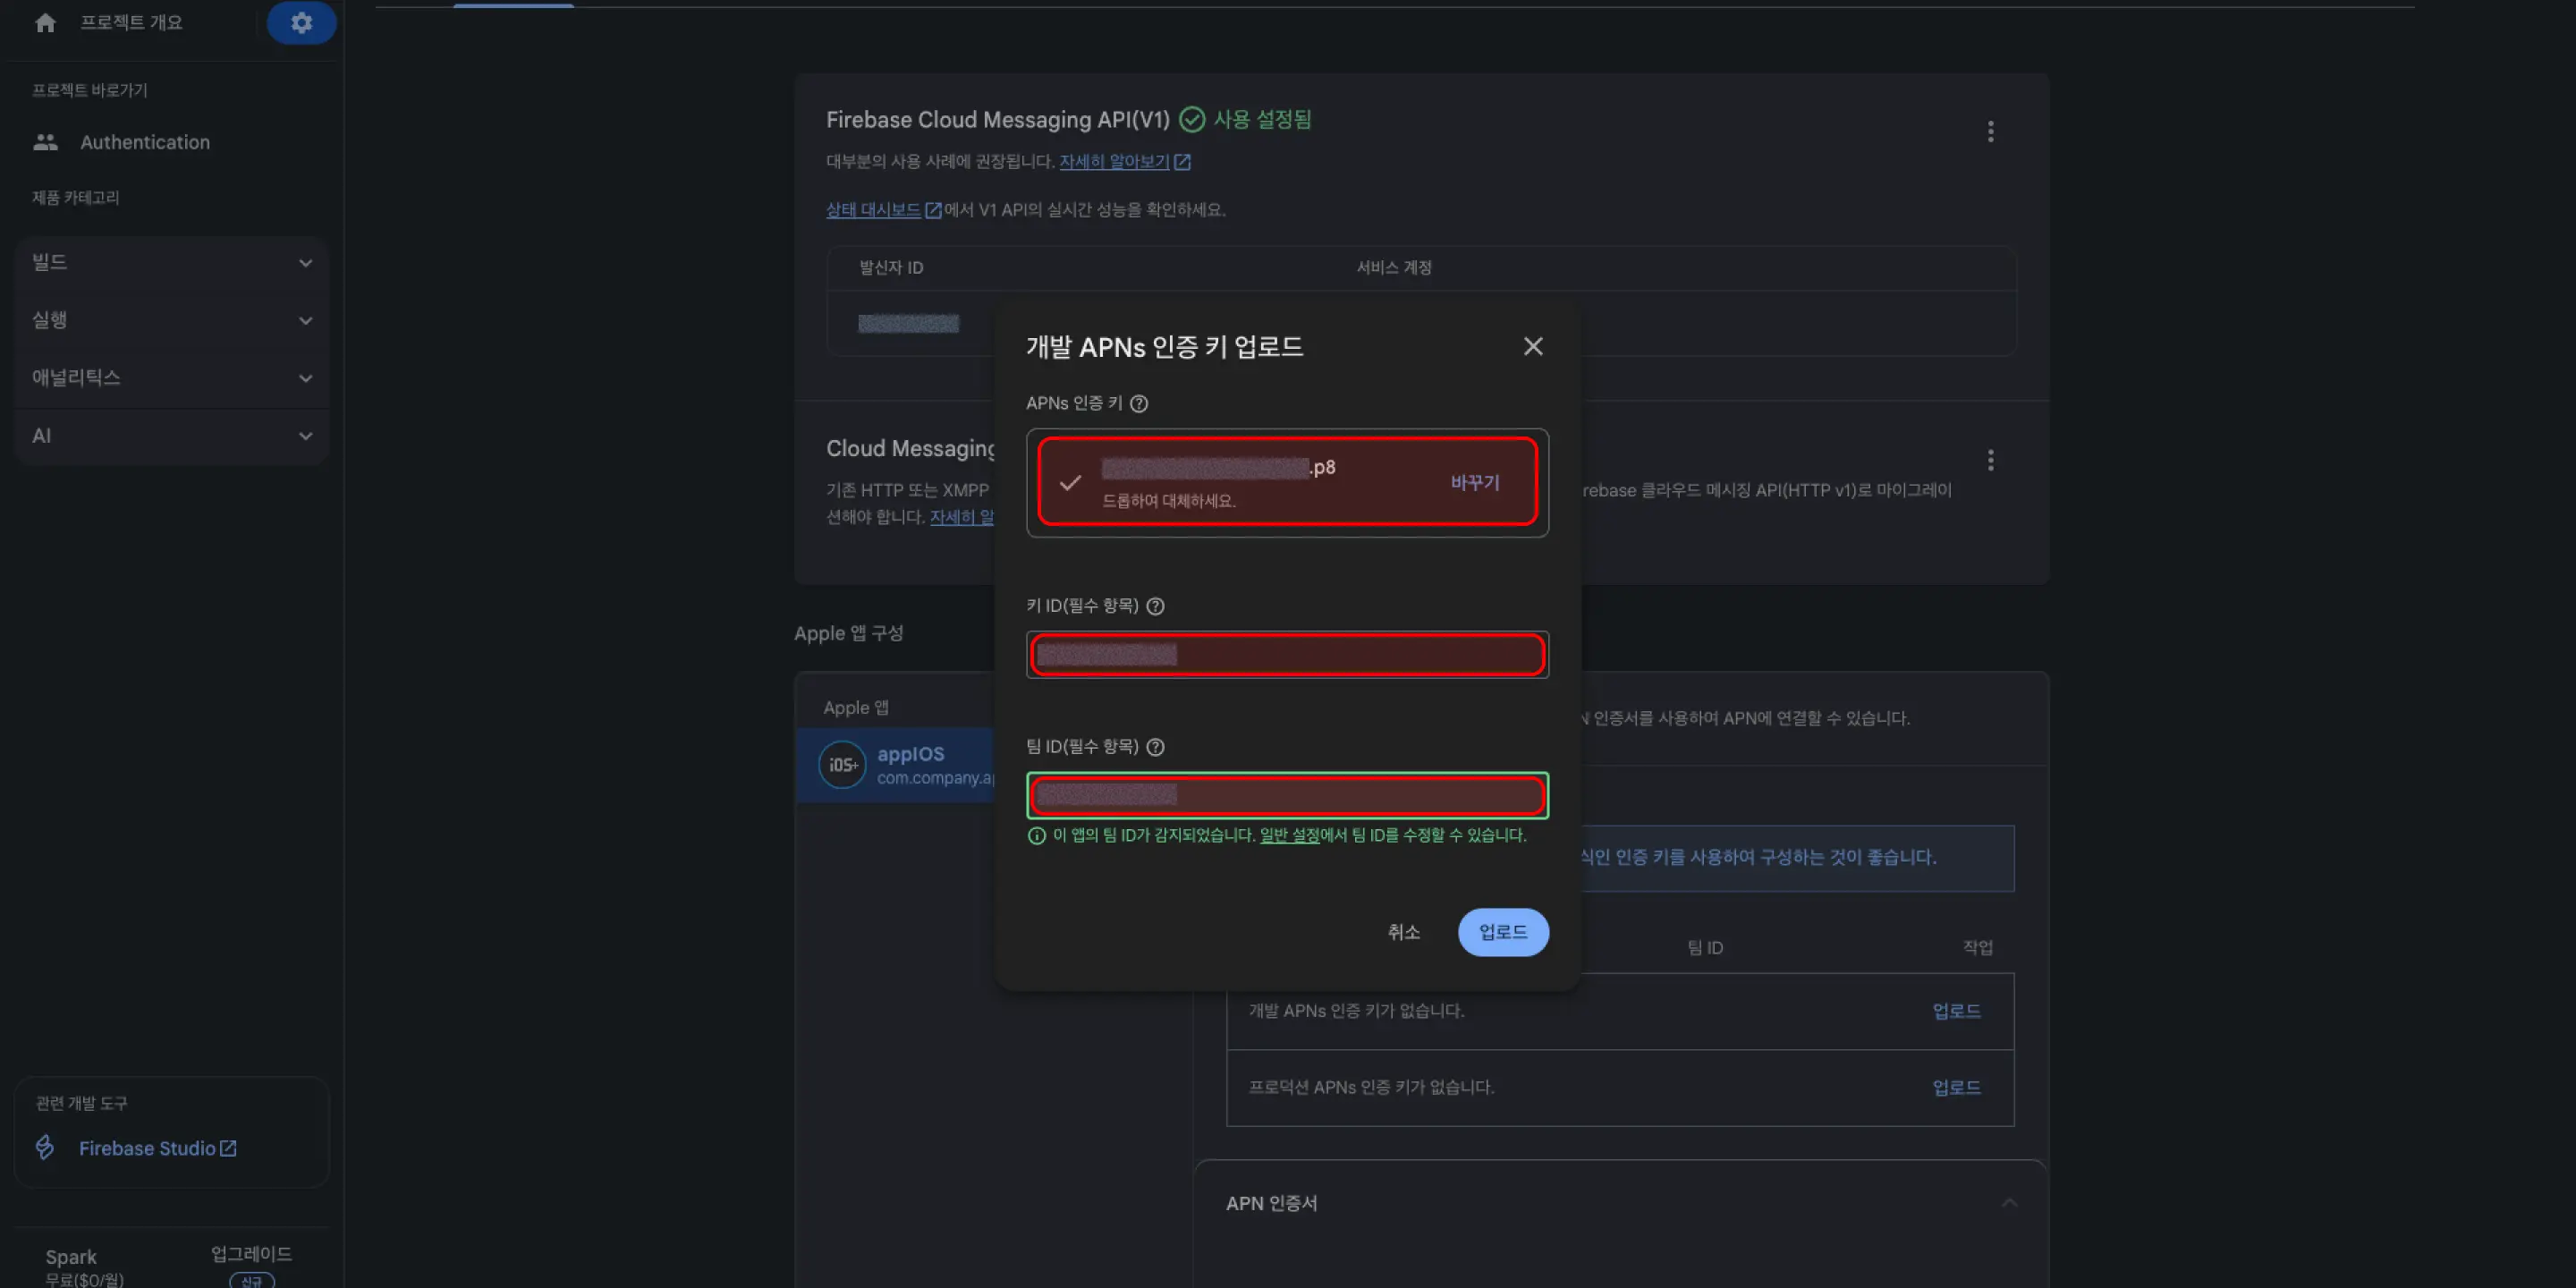Click the 작업 table column header
This screenshot has width=2576, height=1288.
click(1977, 948)
